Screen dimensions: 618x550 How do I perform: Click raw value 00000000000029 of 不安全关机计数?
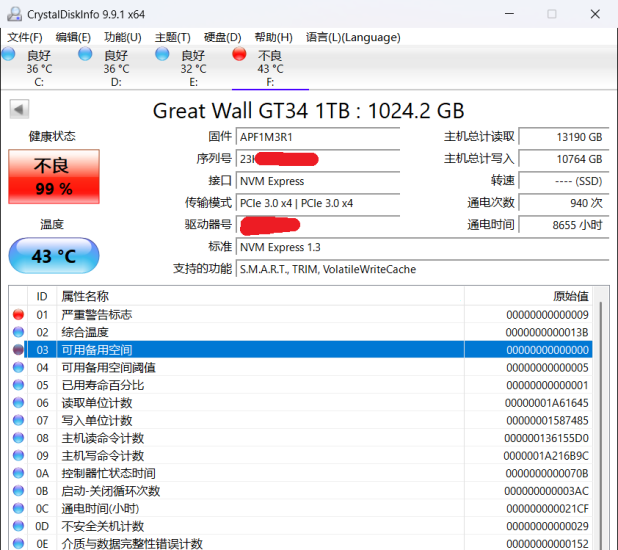tap(547, 526)
